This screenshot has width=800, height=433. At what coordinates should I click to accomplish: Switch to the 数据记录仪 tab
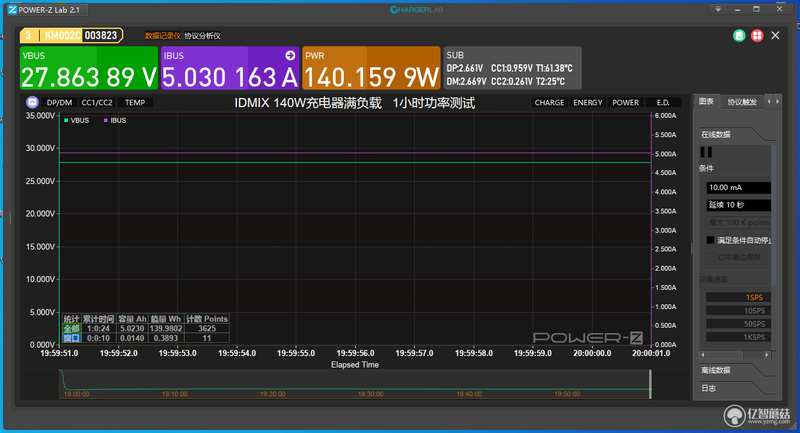162,36
